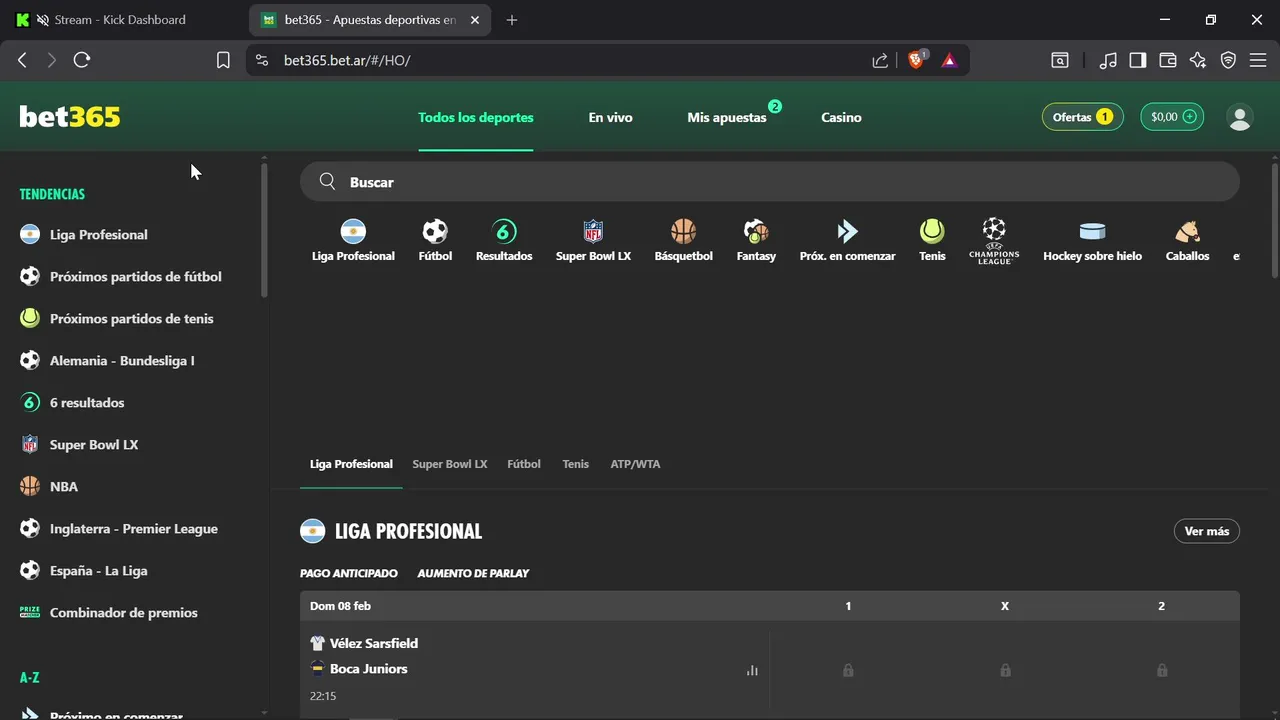Open Combinador de premios

coord(124,613)
